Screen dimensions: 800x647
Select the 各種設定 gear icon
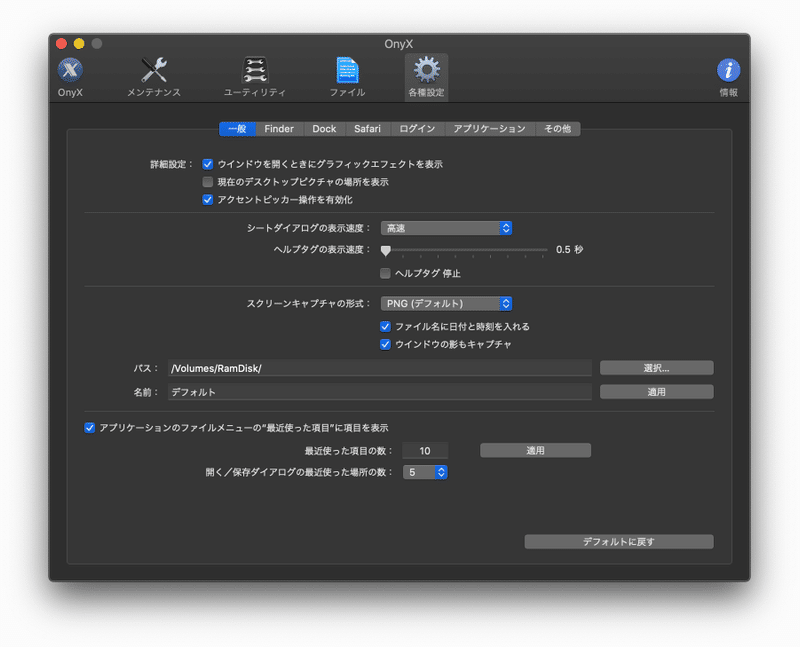click(427, 77)
